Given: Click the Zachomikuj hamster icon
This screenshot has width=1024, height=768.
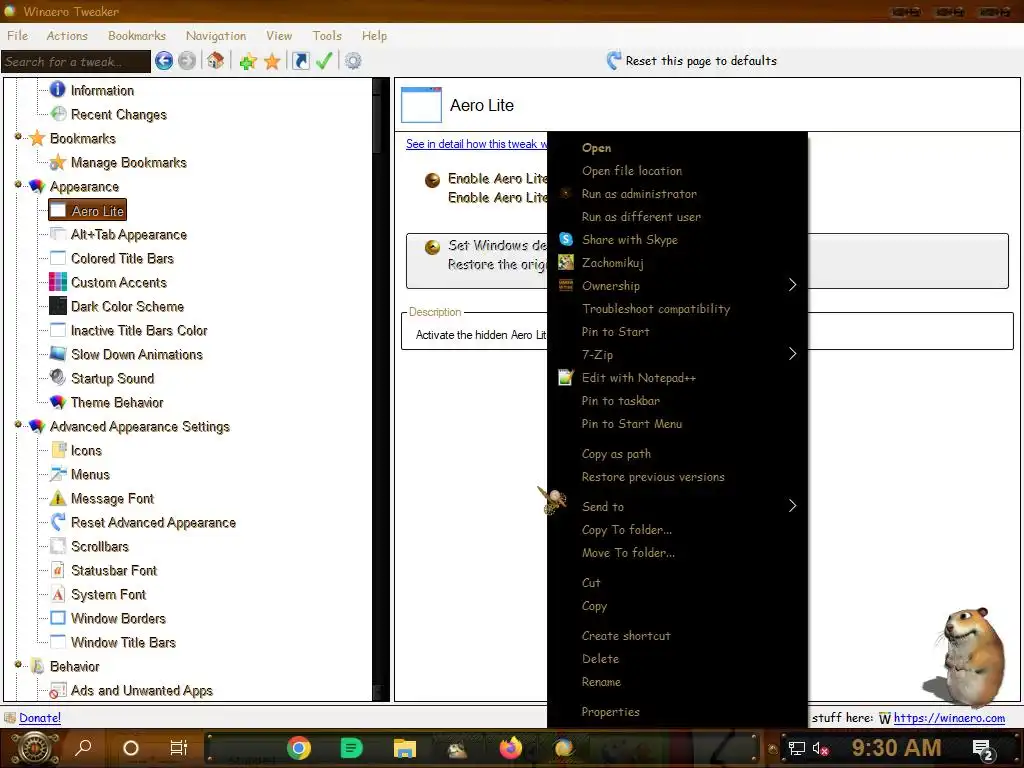Looking at the screenshot, I should pyautogui.click(x=566, y=263).
